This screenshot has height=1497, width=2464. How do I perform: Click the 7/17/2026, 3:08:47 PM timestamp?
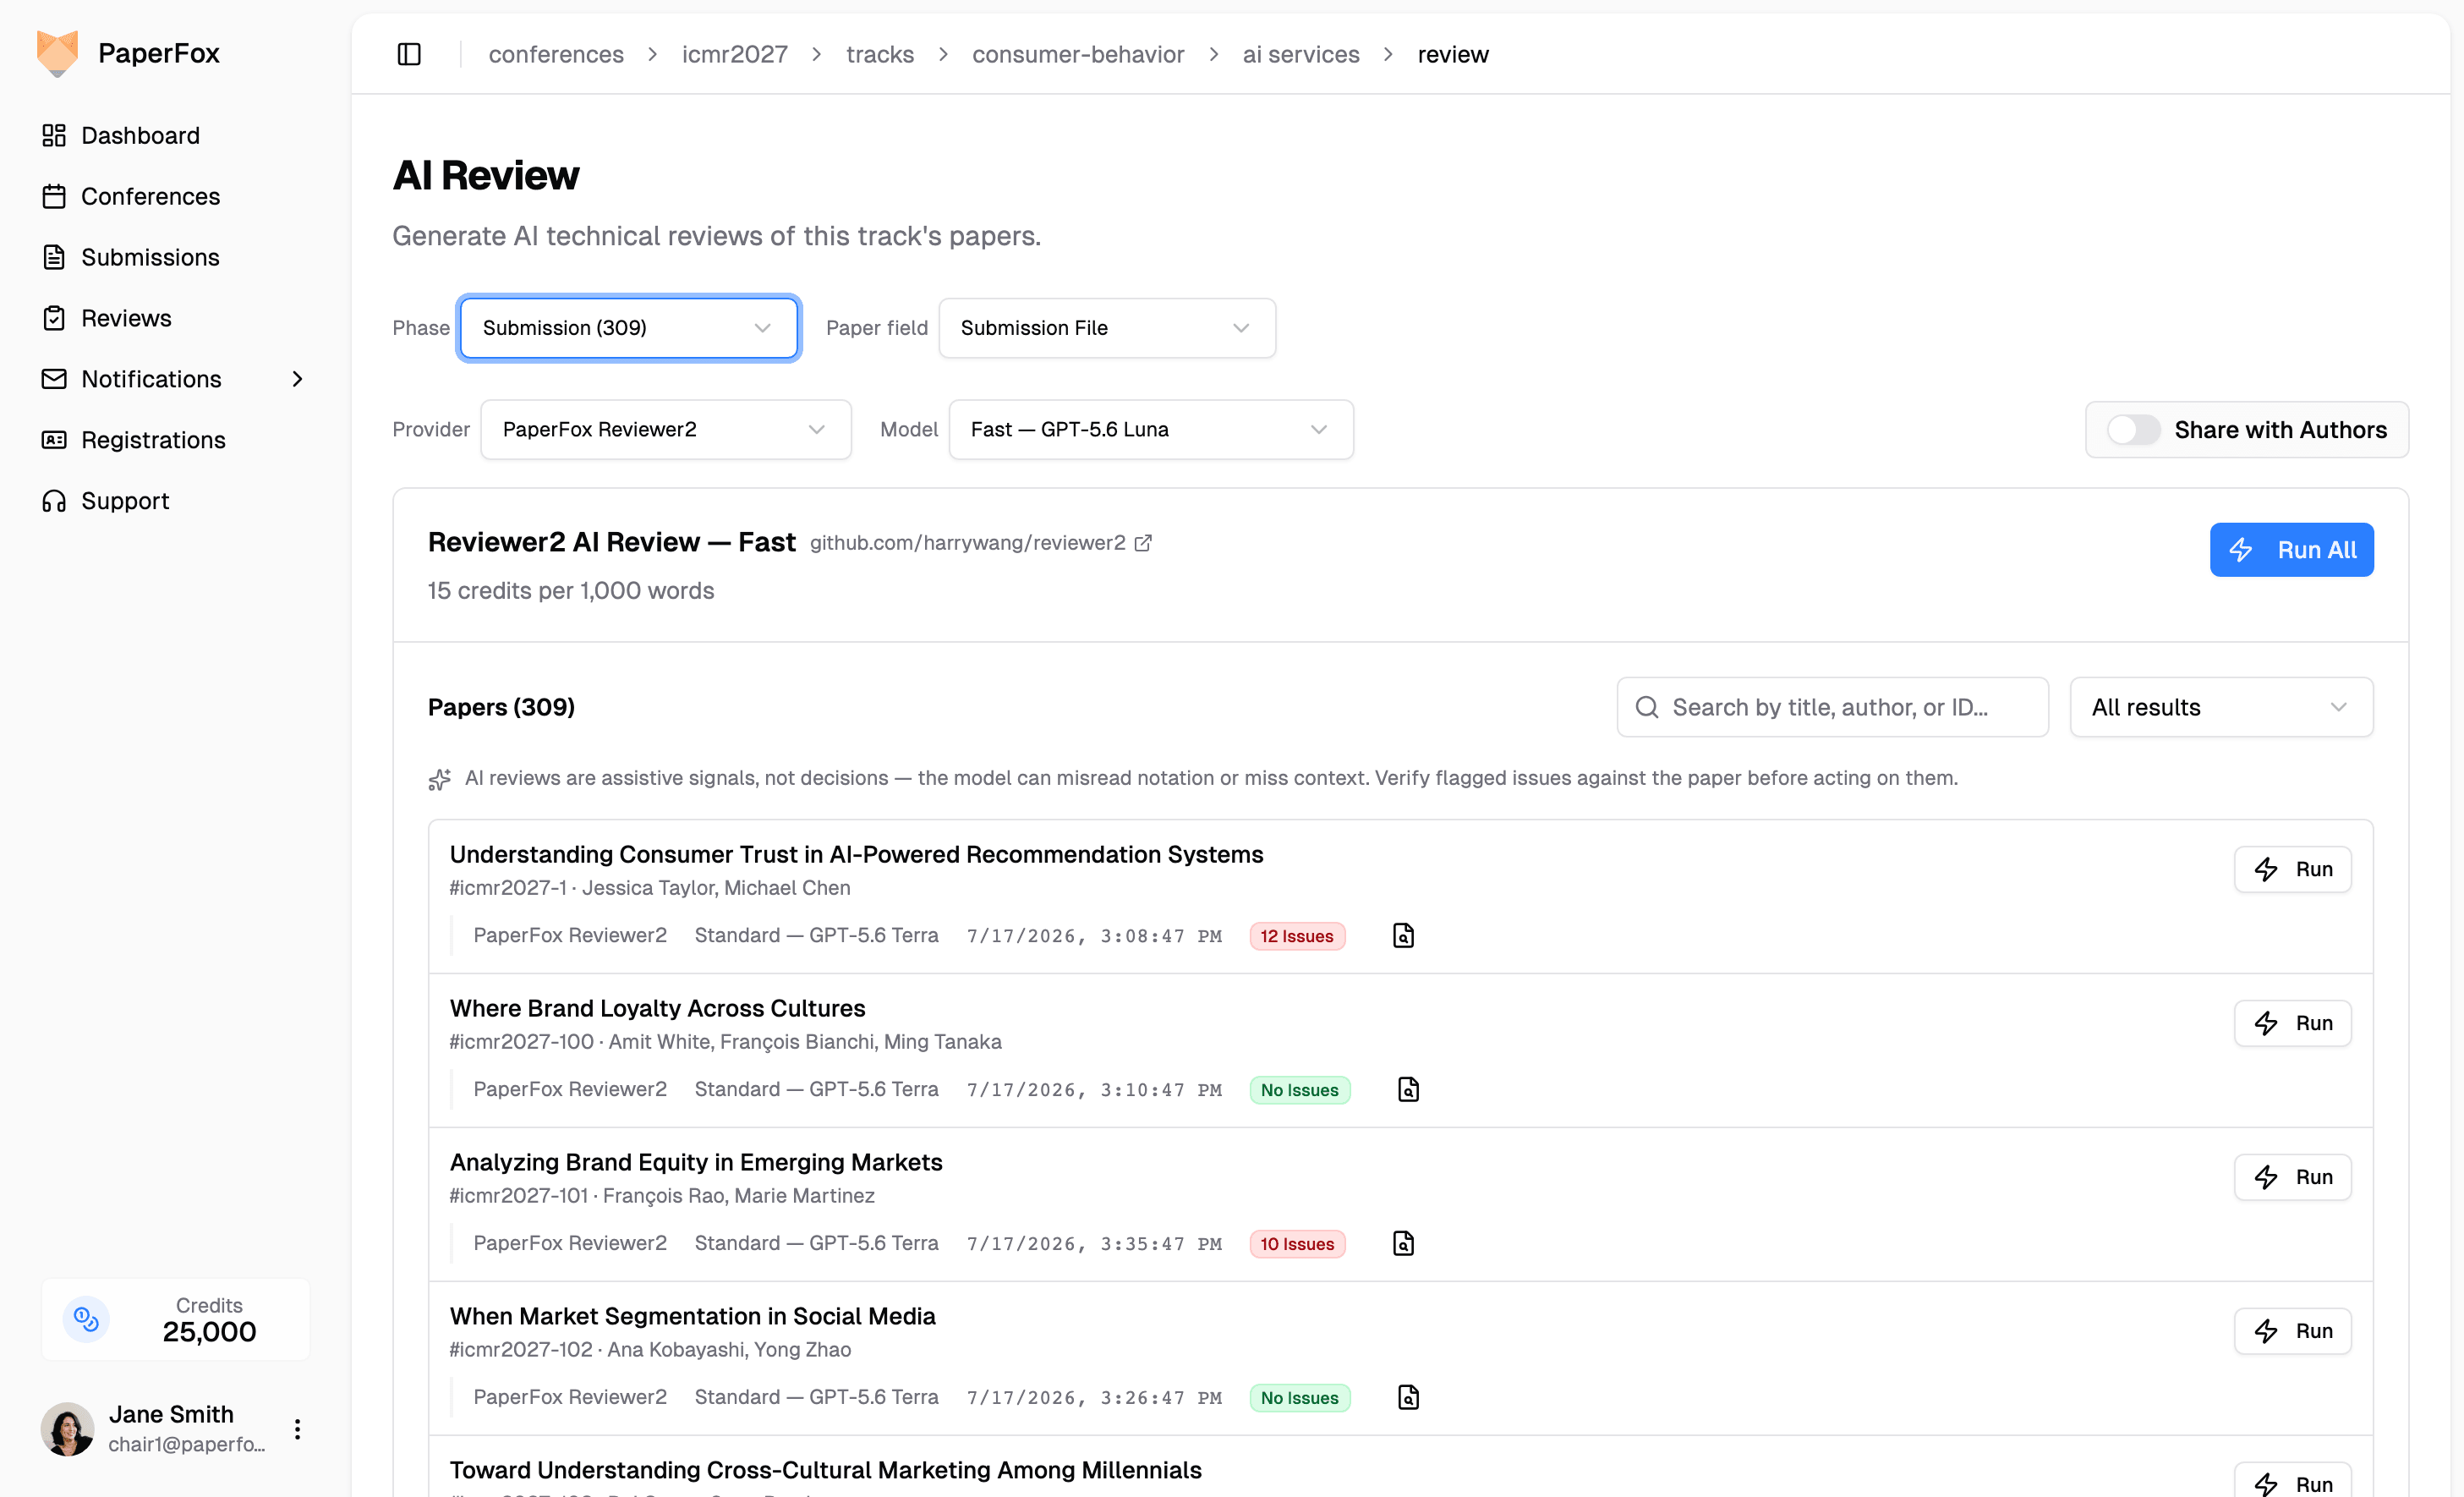1094,936
